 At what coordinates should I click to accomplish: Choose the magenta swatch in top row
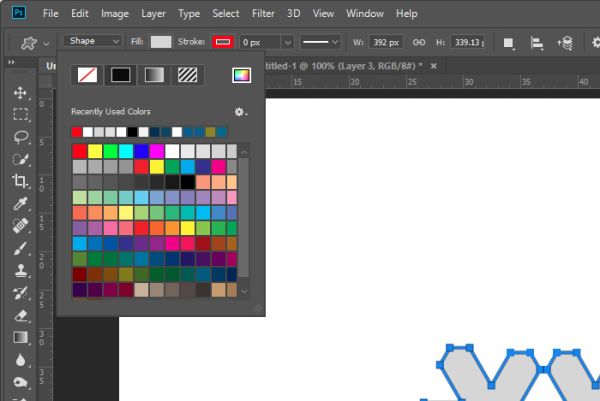click(157, 151)
